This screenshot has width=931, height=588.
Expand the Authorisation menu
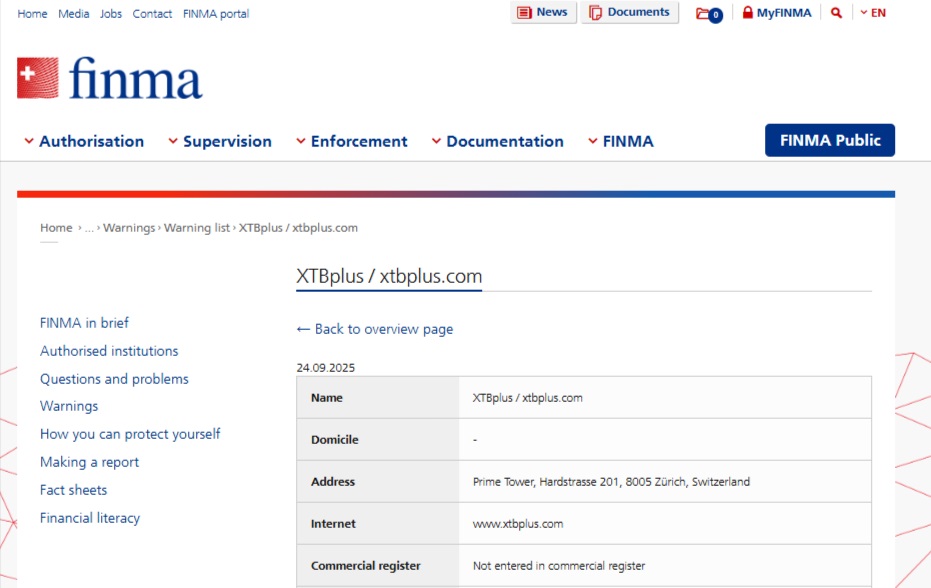coord(84,141)
